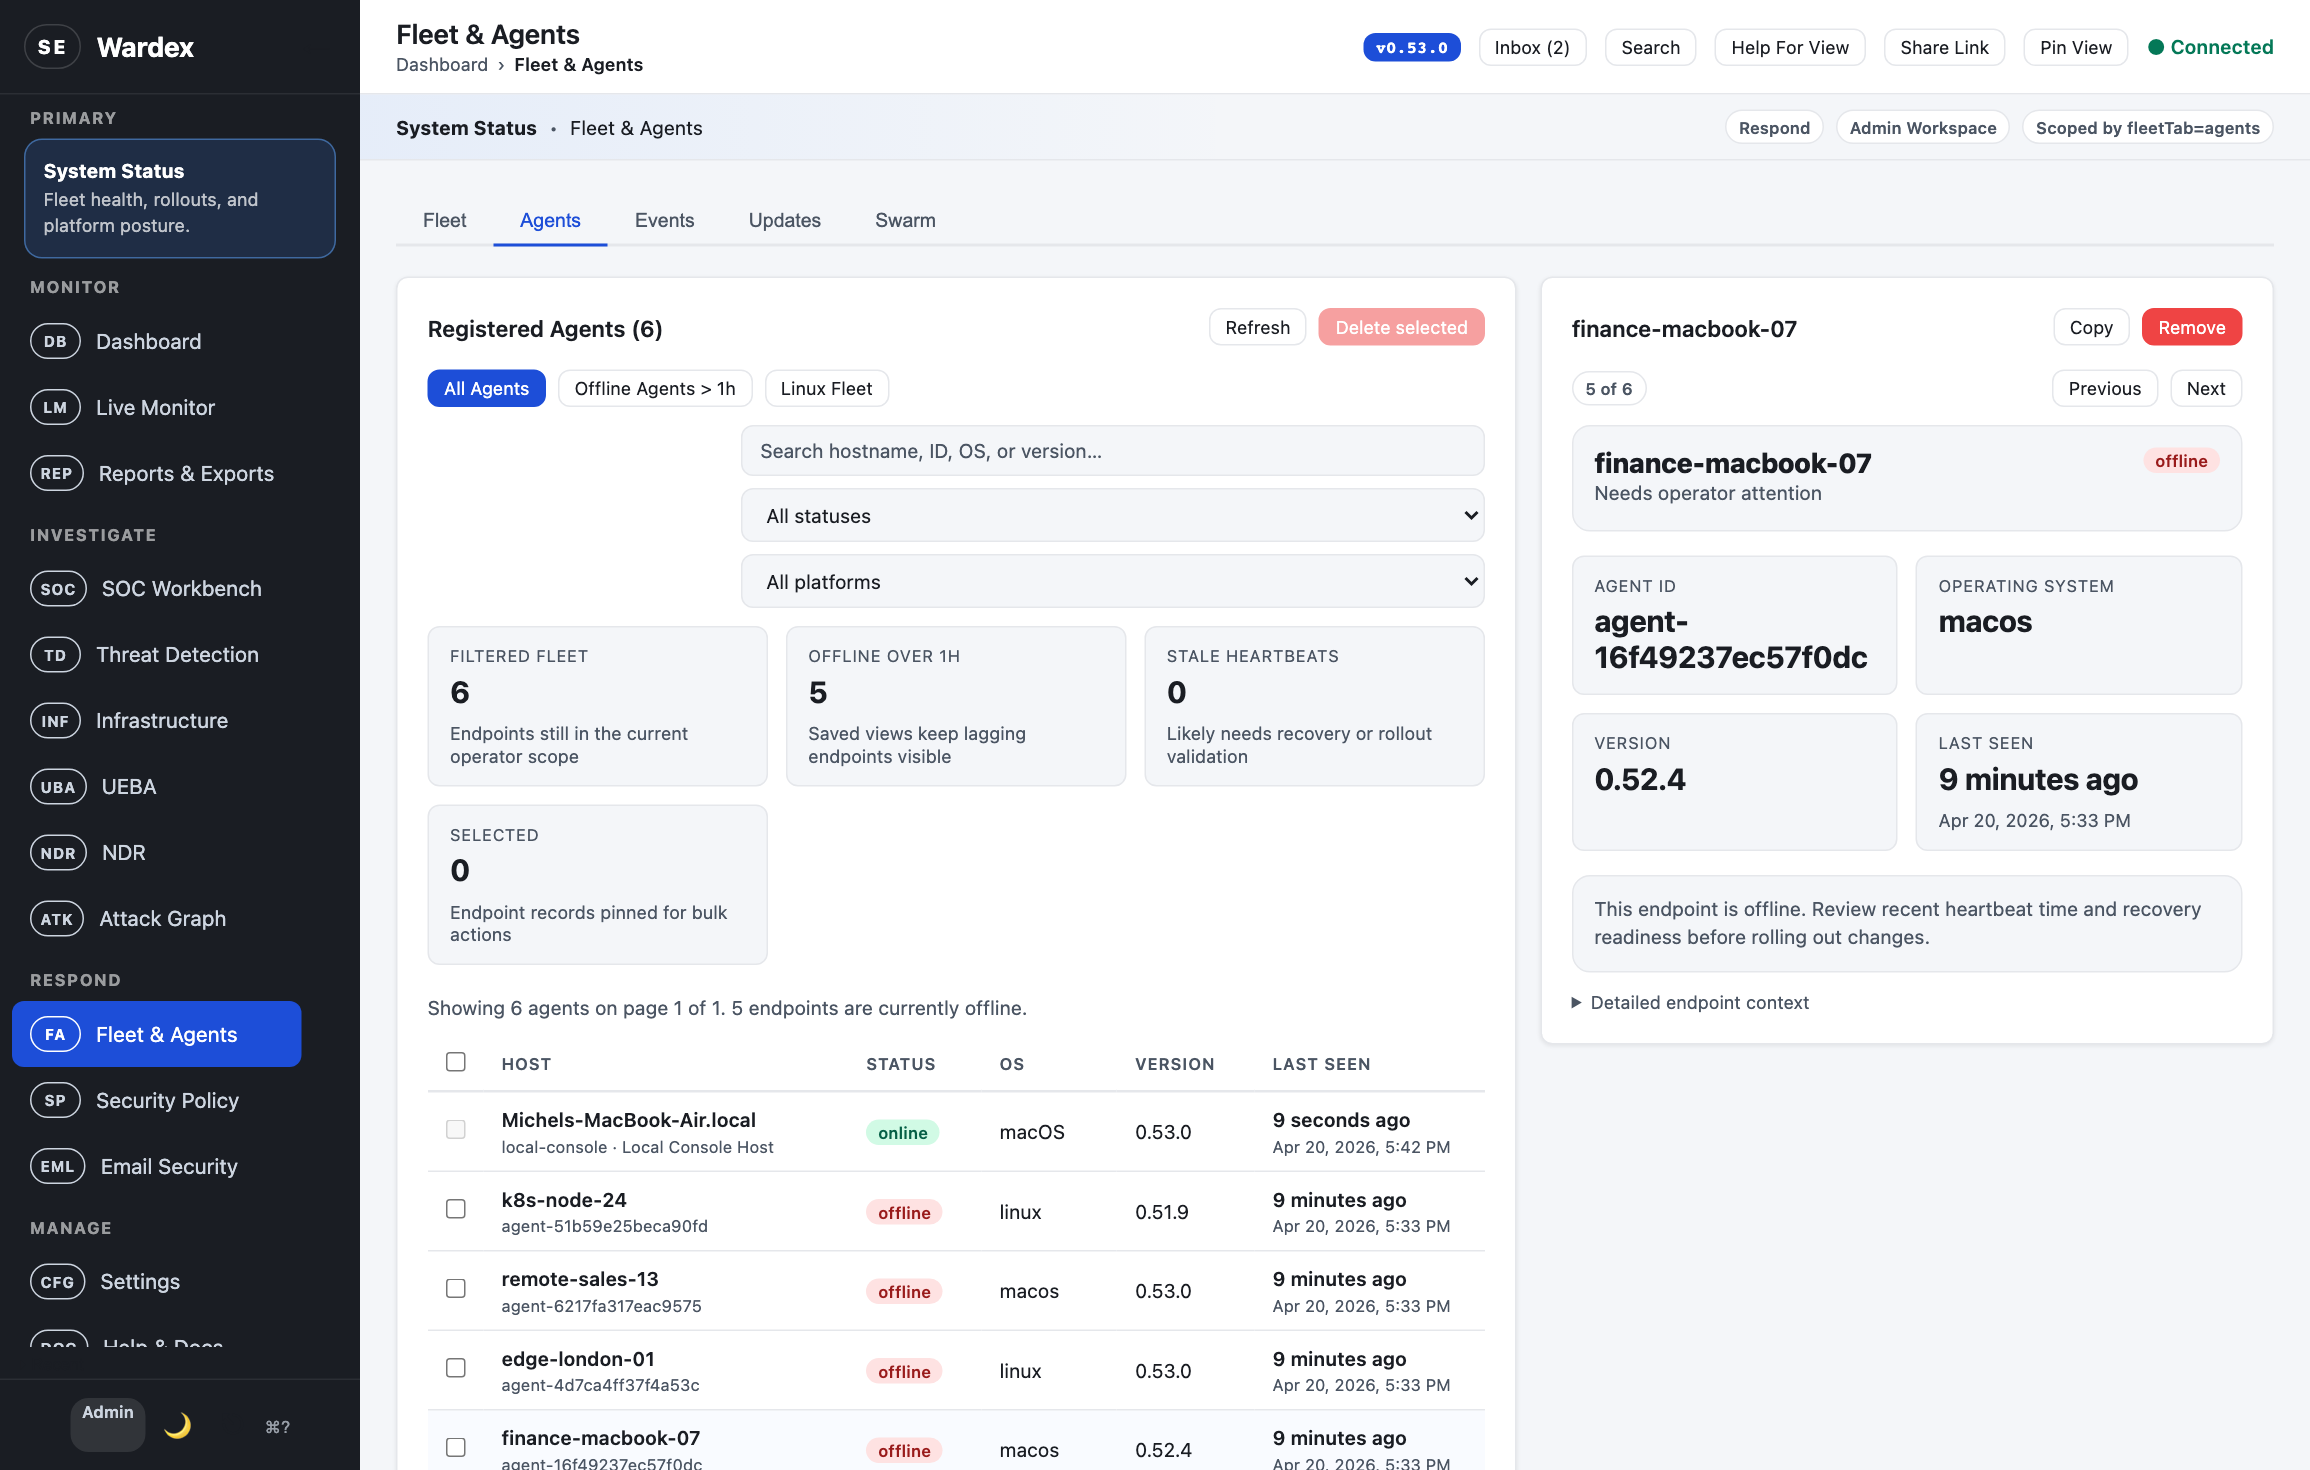Open the All statuses dropdown
Screen dimensions: 2310x1470
coord(1112,515)
